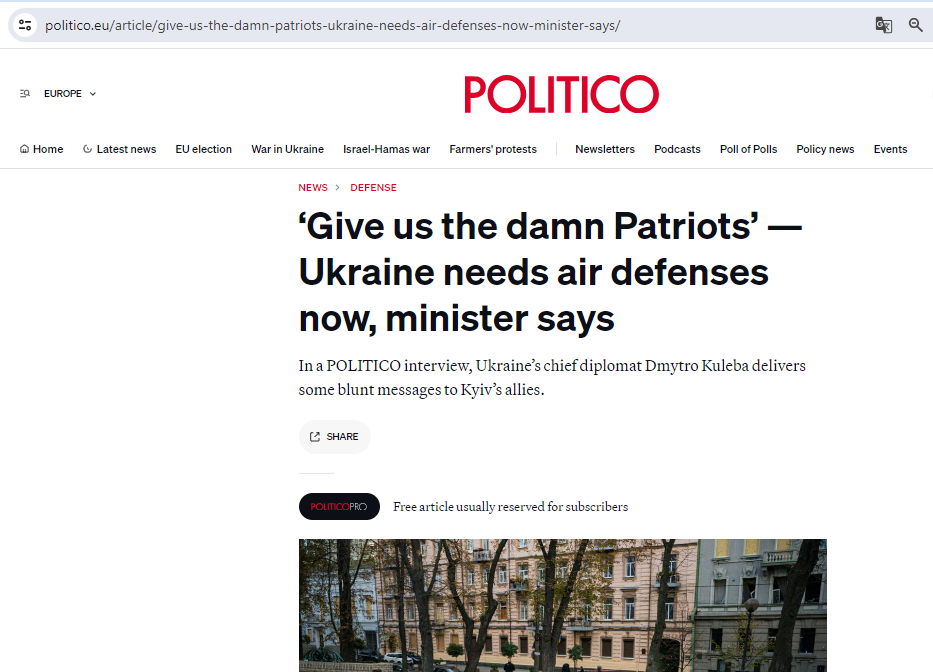Open the Farmers' protests section

(x=493, y=149)
